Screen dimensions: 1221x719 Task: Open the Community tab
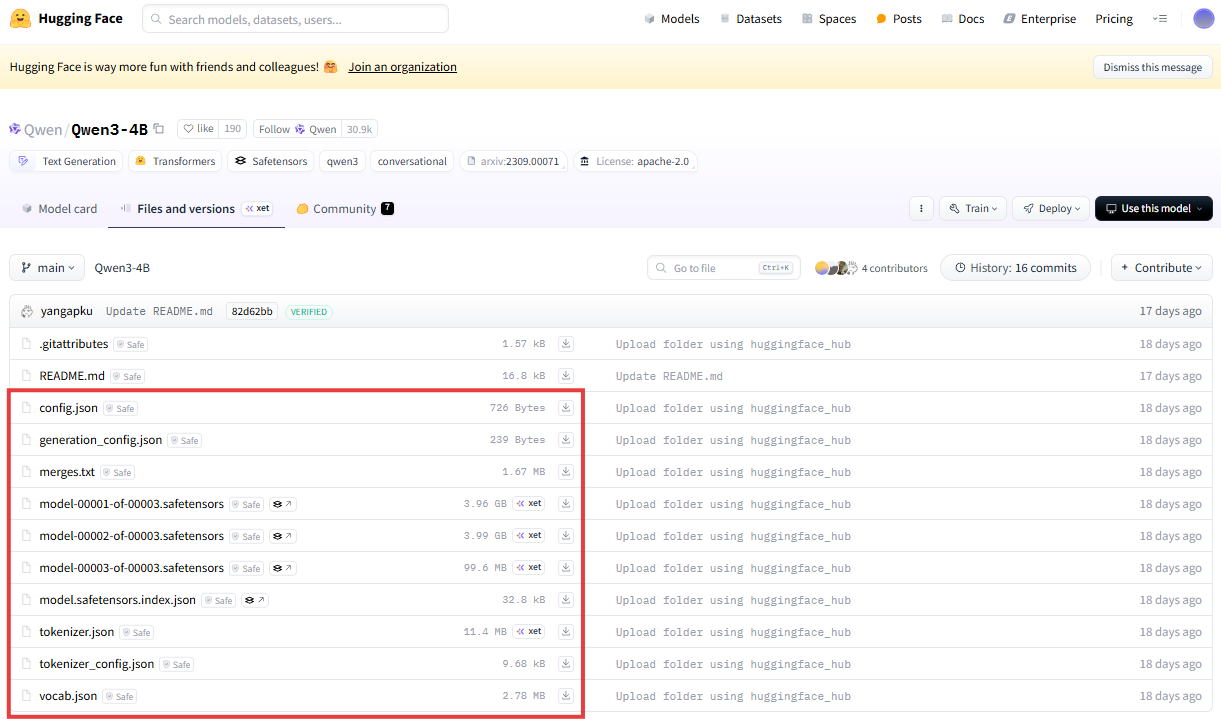pyautogui.click(x=344, y=209)
